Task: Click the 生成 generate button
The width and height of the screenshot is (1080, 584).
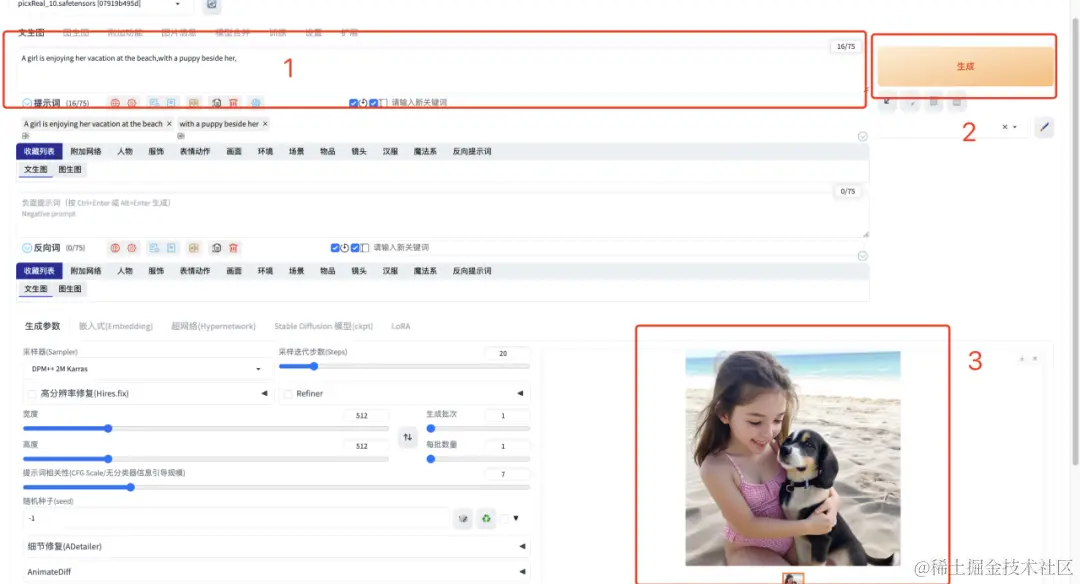Action: click(963, 66)
